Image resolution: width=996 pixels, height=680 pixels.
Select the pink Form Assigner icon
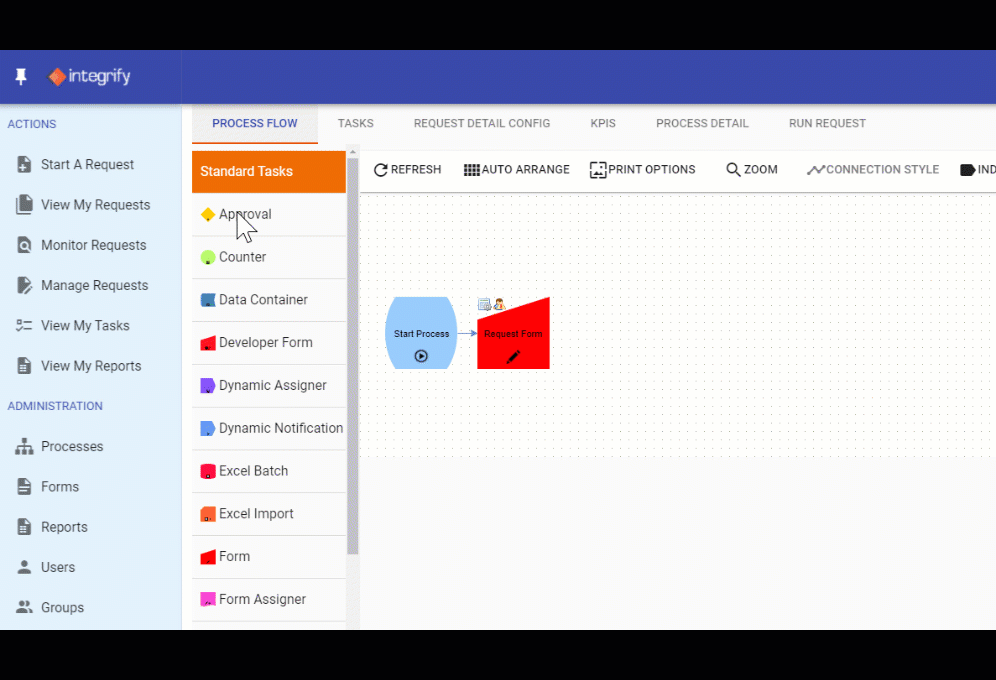208,599
